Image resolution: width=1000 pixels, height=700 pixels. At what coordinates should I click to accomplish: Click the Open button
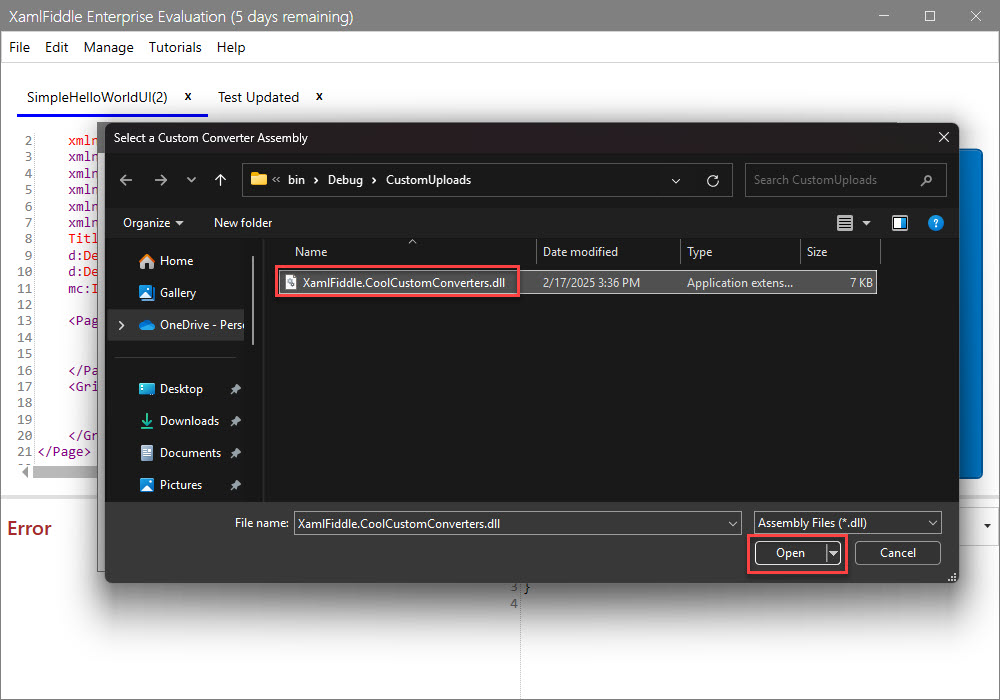(790, 553)
